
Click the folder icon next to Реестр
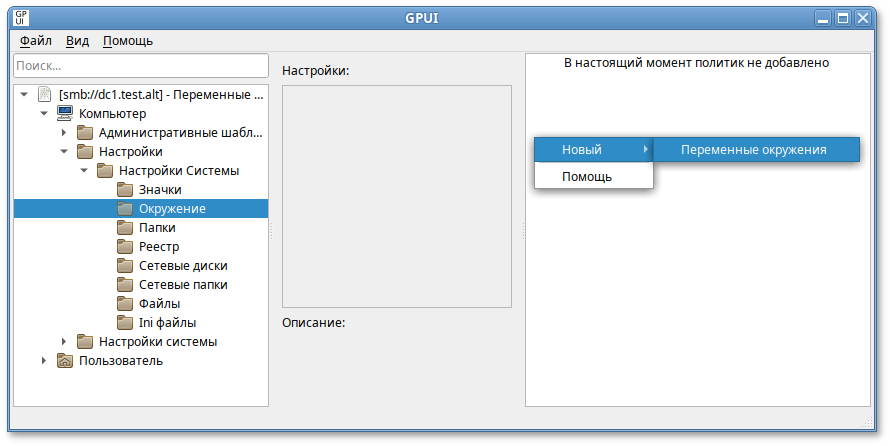click(125, 247)
